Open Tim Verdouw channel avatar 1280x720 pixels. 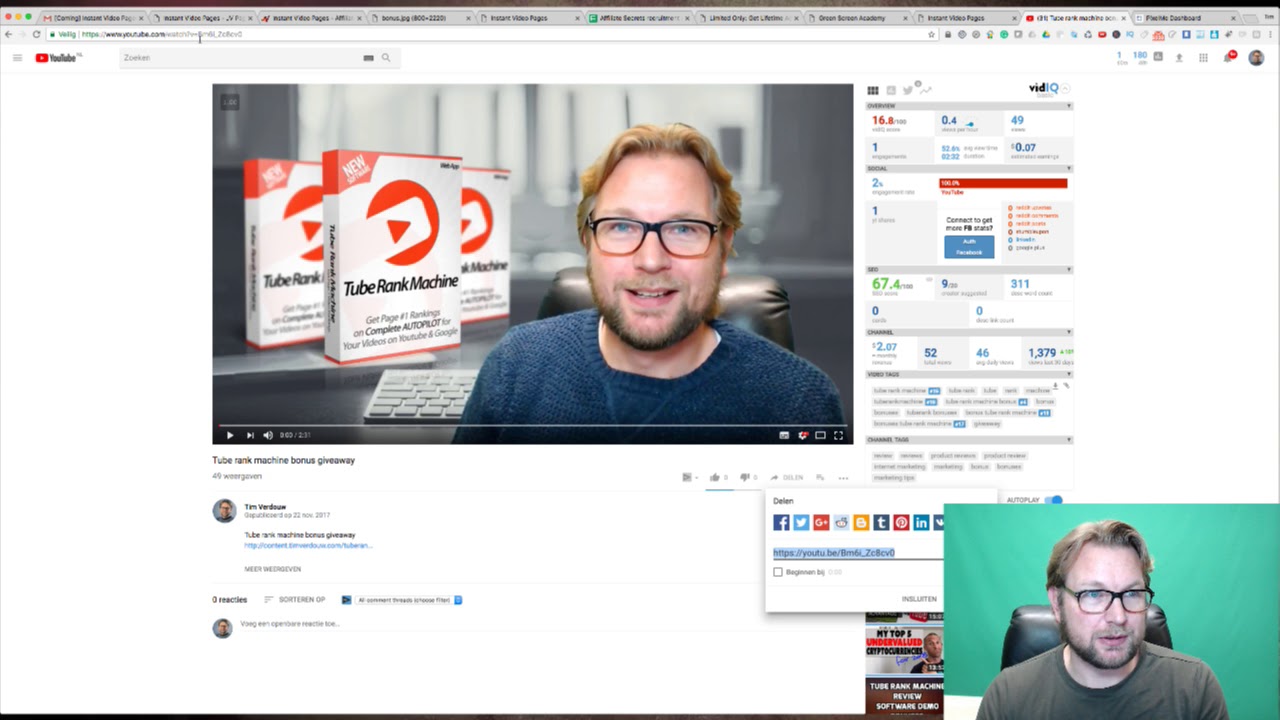pyautogui.click(x=224, y=510)
